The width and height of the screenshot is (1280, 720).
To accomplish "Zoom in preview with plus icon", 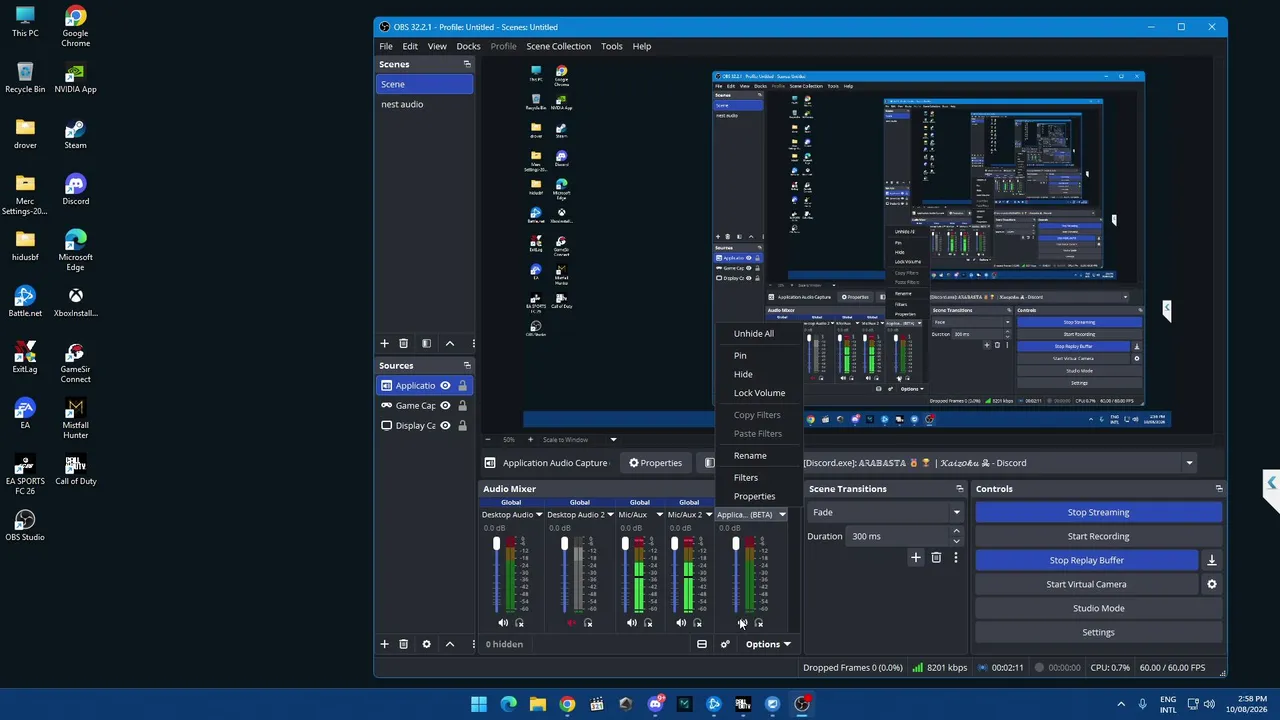I will (x=530, y=440).
